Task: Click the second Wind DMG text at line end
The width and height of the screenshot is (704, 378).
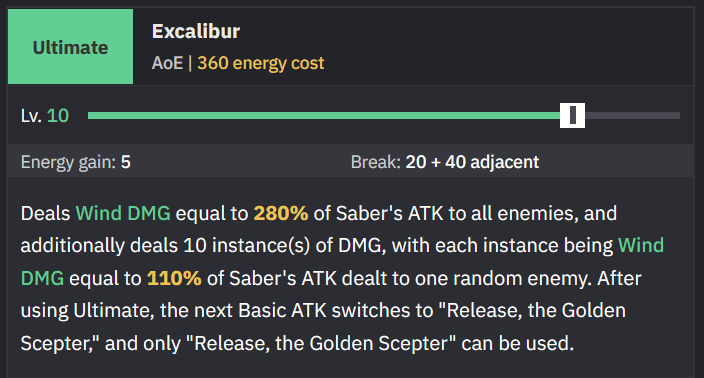Action: click(641, 246)
